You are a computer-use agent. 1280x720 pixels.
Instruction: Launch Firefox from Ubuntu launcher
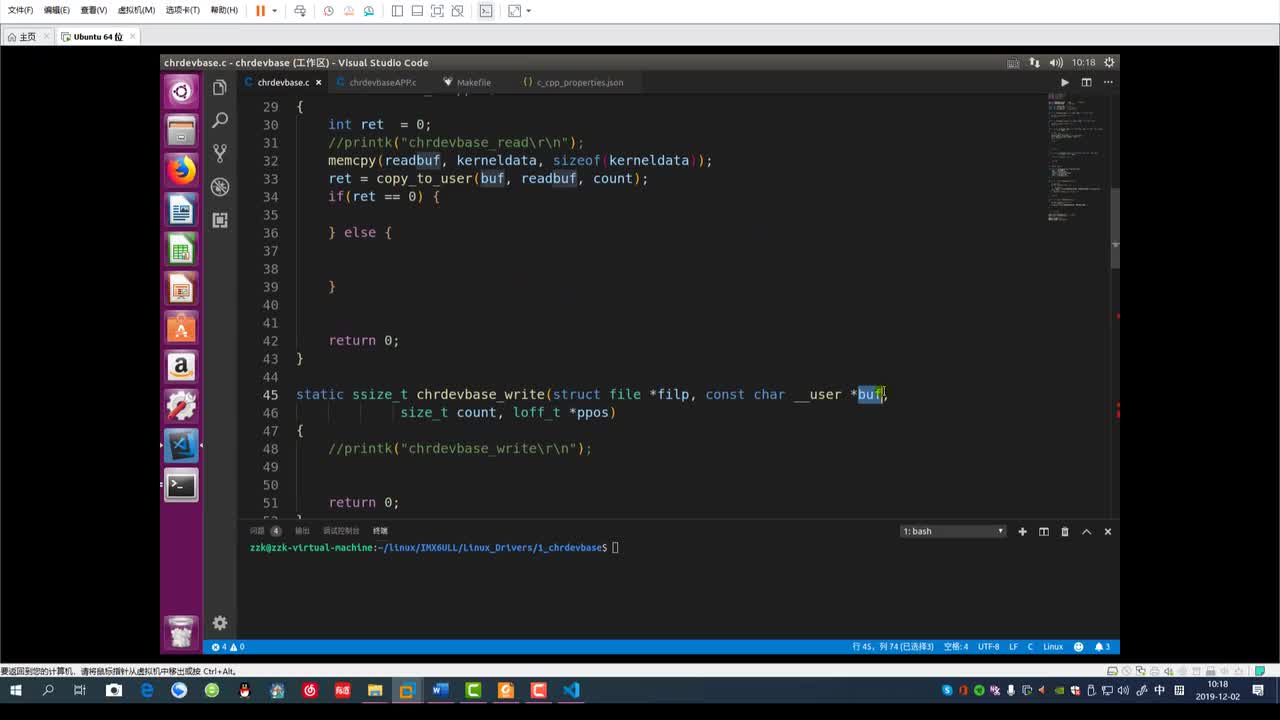coord(181,170)
